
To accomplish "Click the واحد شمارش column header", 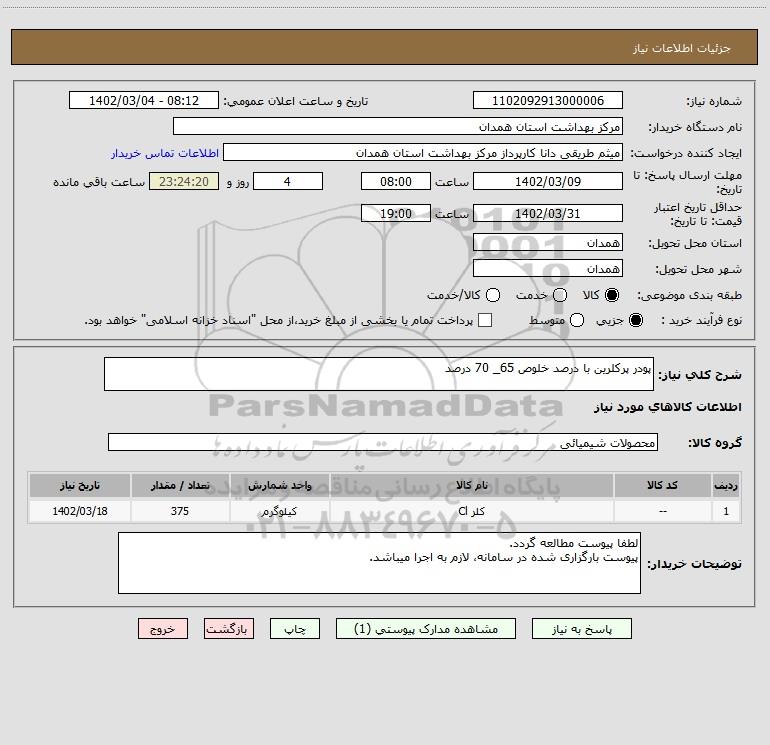I will coord(279,485).
